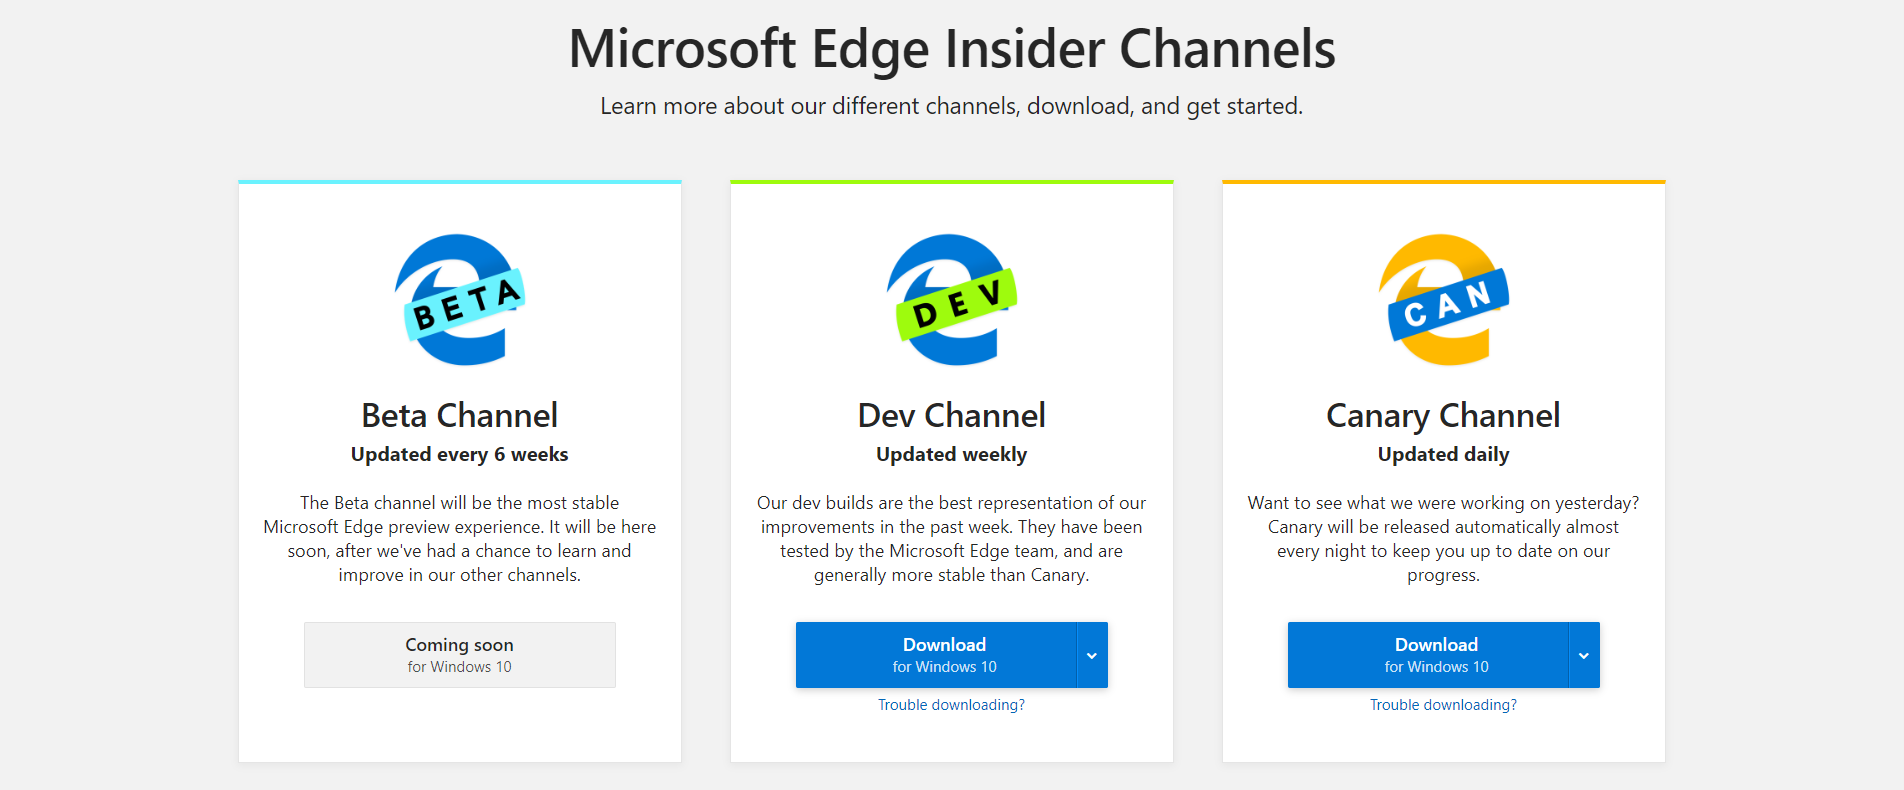The image size is (1904, 790).
Task: Click the Canary channel description paragraph
Action: tap(1444, 539)
